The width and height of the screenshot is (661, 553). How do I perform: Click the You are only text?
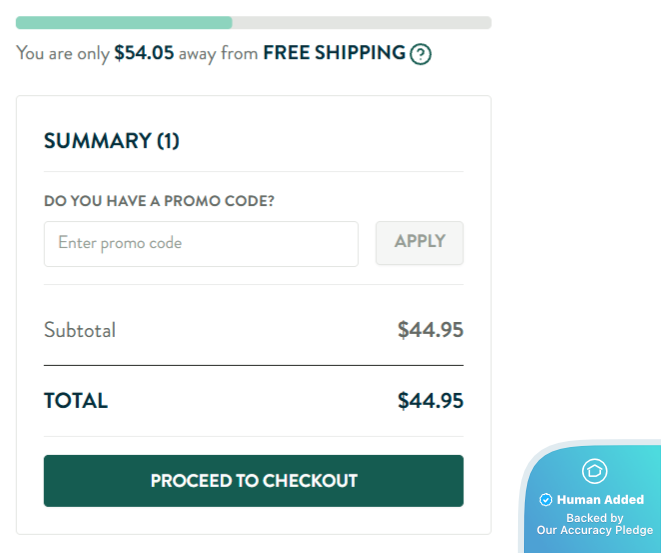(62, 53)
